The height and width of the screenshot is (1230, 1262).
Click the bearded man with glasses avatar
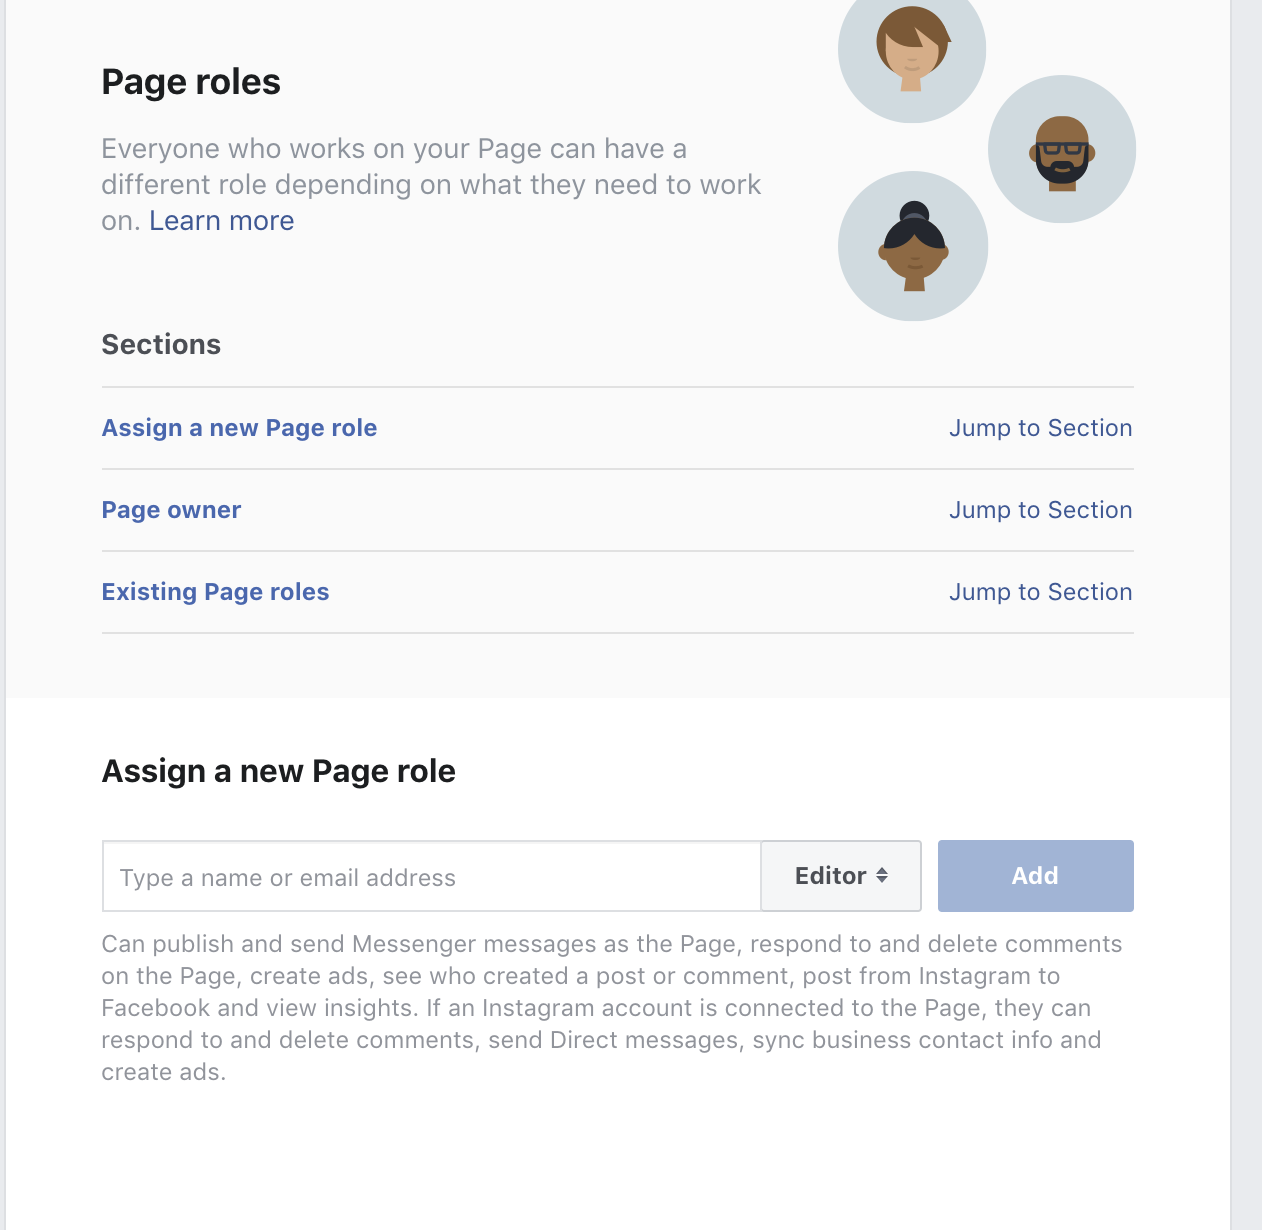pos(1062,149)
